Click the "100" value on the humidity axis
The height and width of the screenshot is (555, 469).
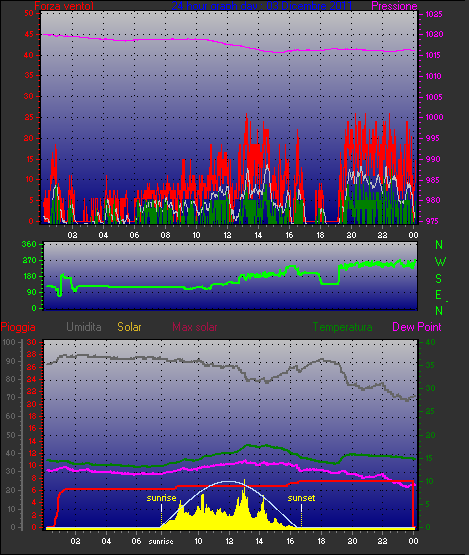coord(9,342)
